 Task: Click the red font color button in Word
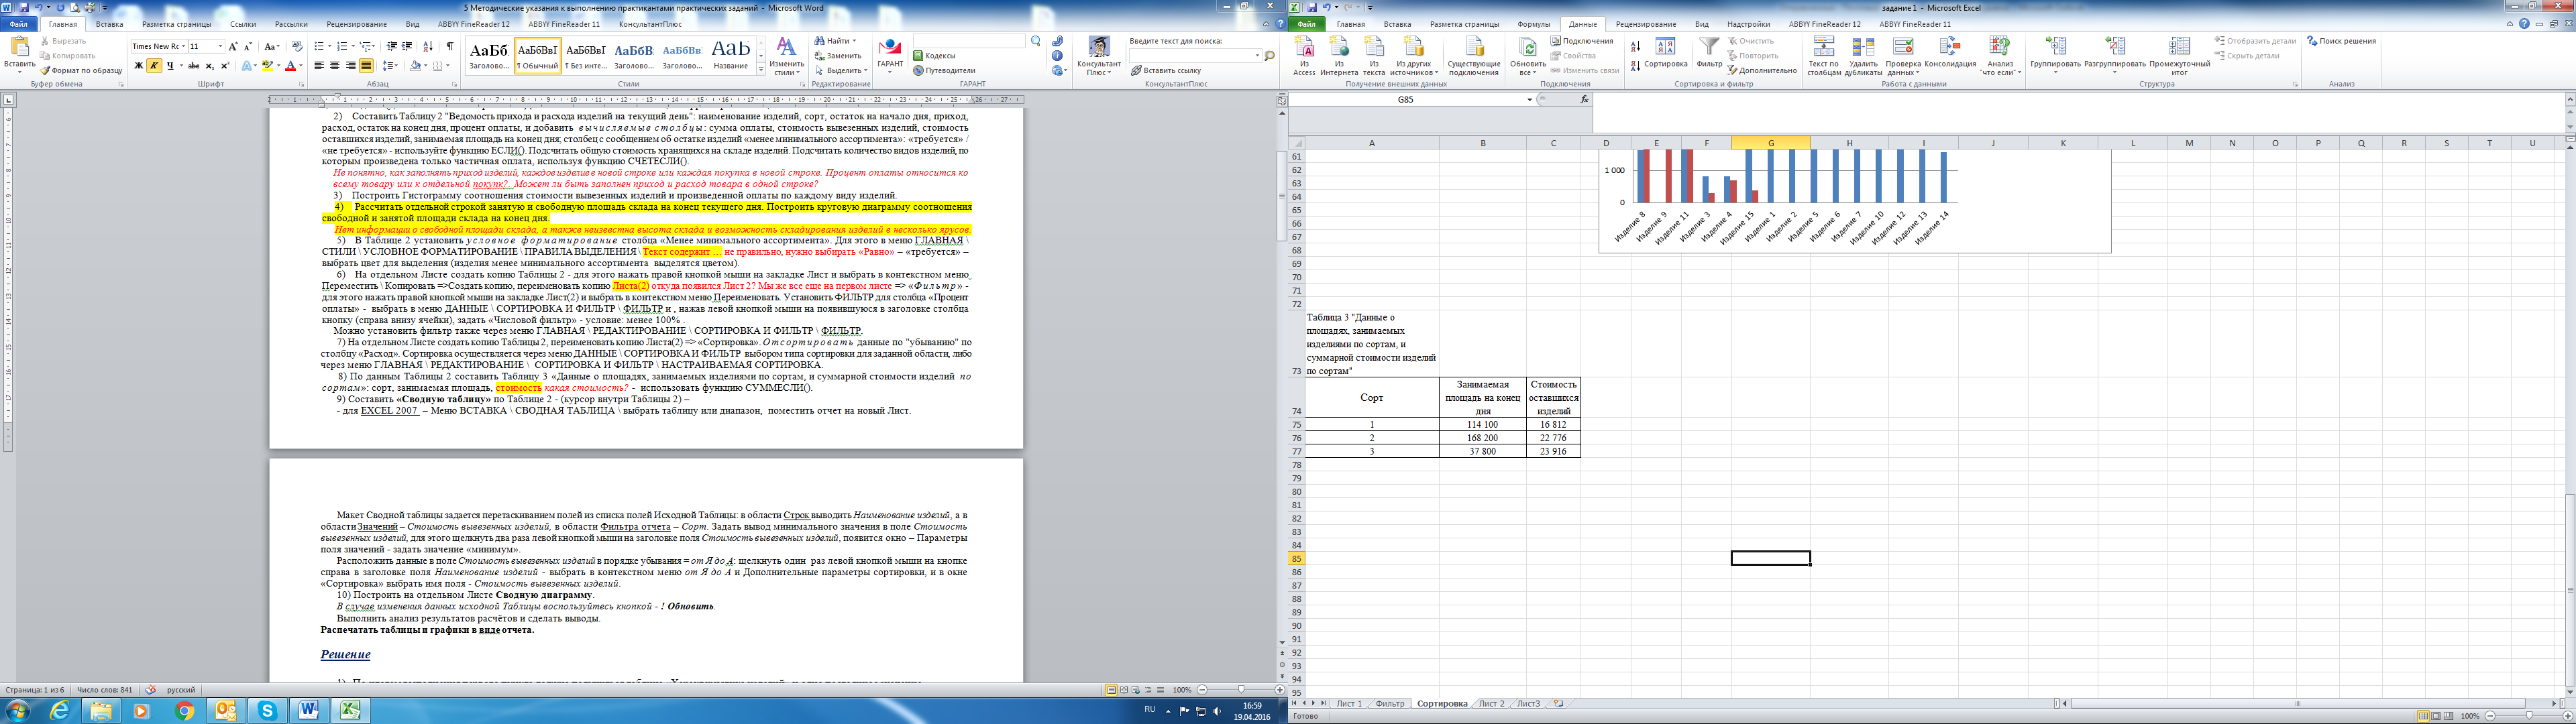pos(290,66)
